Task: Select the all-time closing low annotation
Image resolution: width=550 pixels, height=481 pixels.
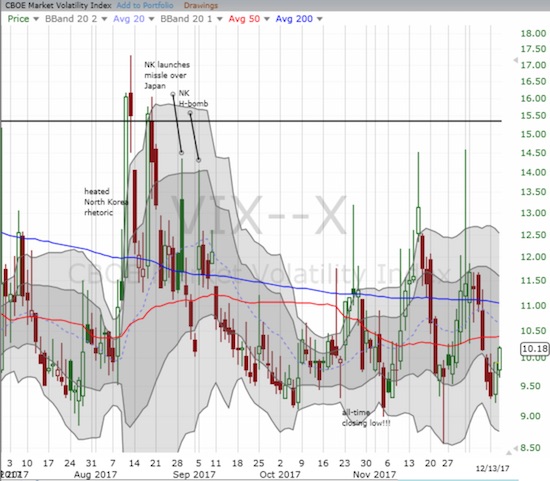Action: coord(366,418)
